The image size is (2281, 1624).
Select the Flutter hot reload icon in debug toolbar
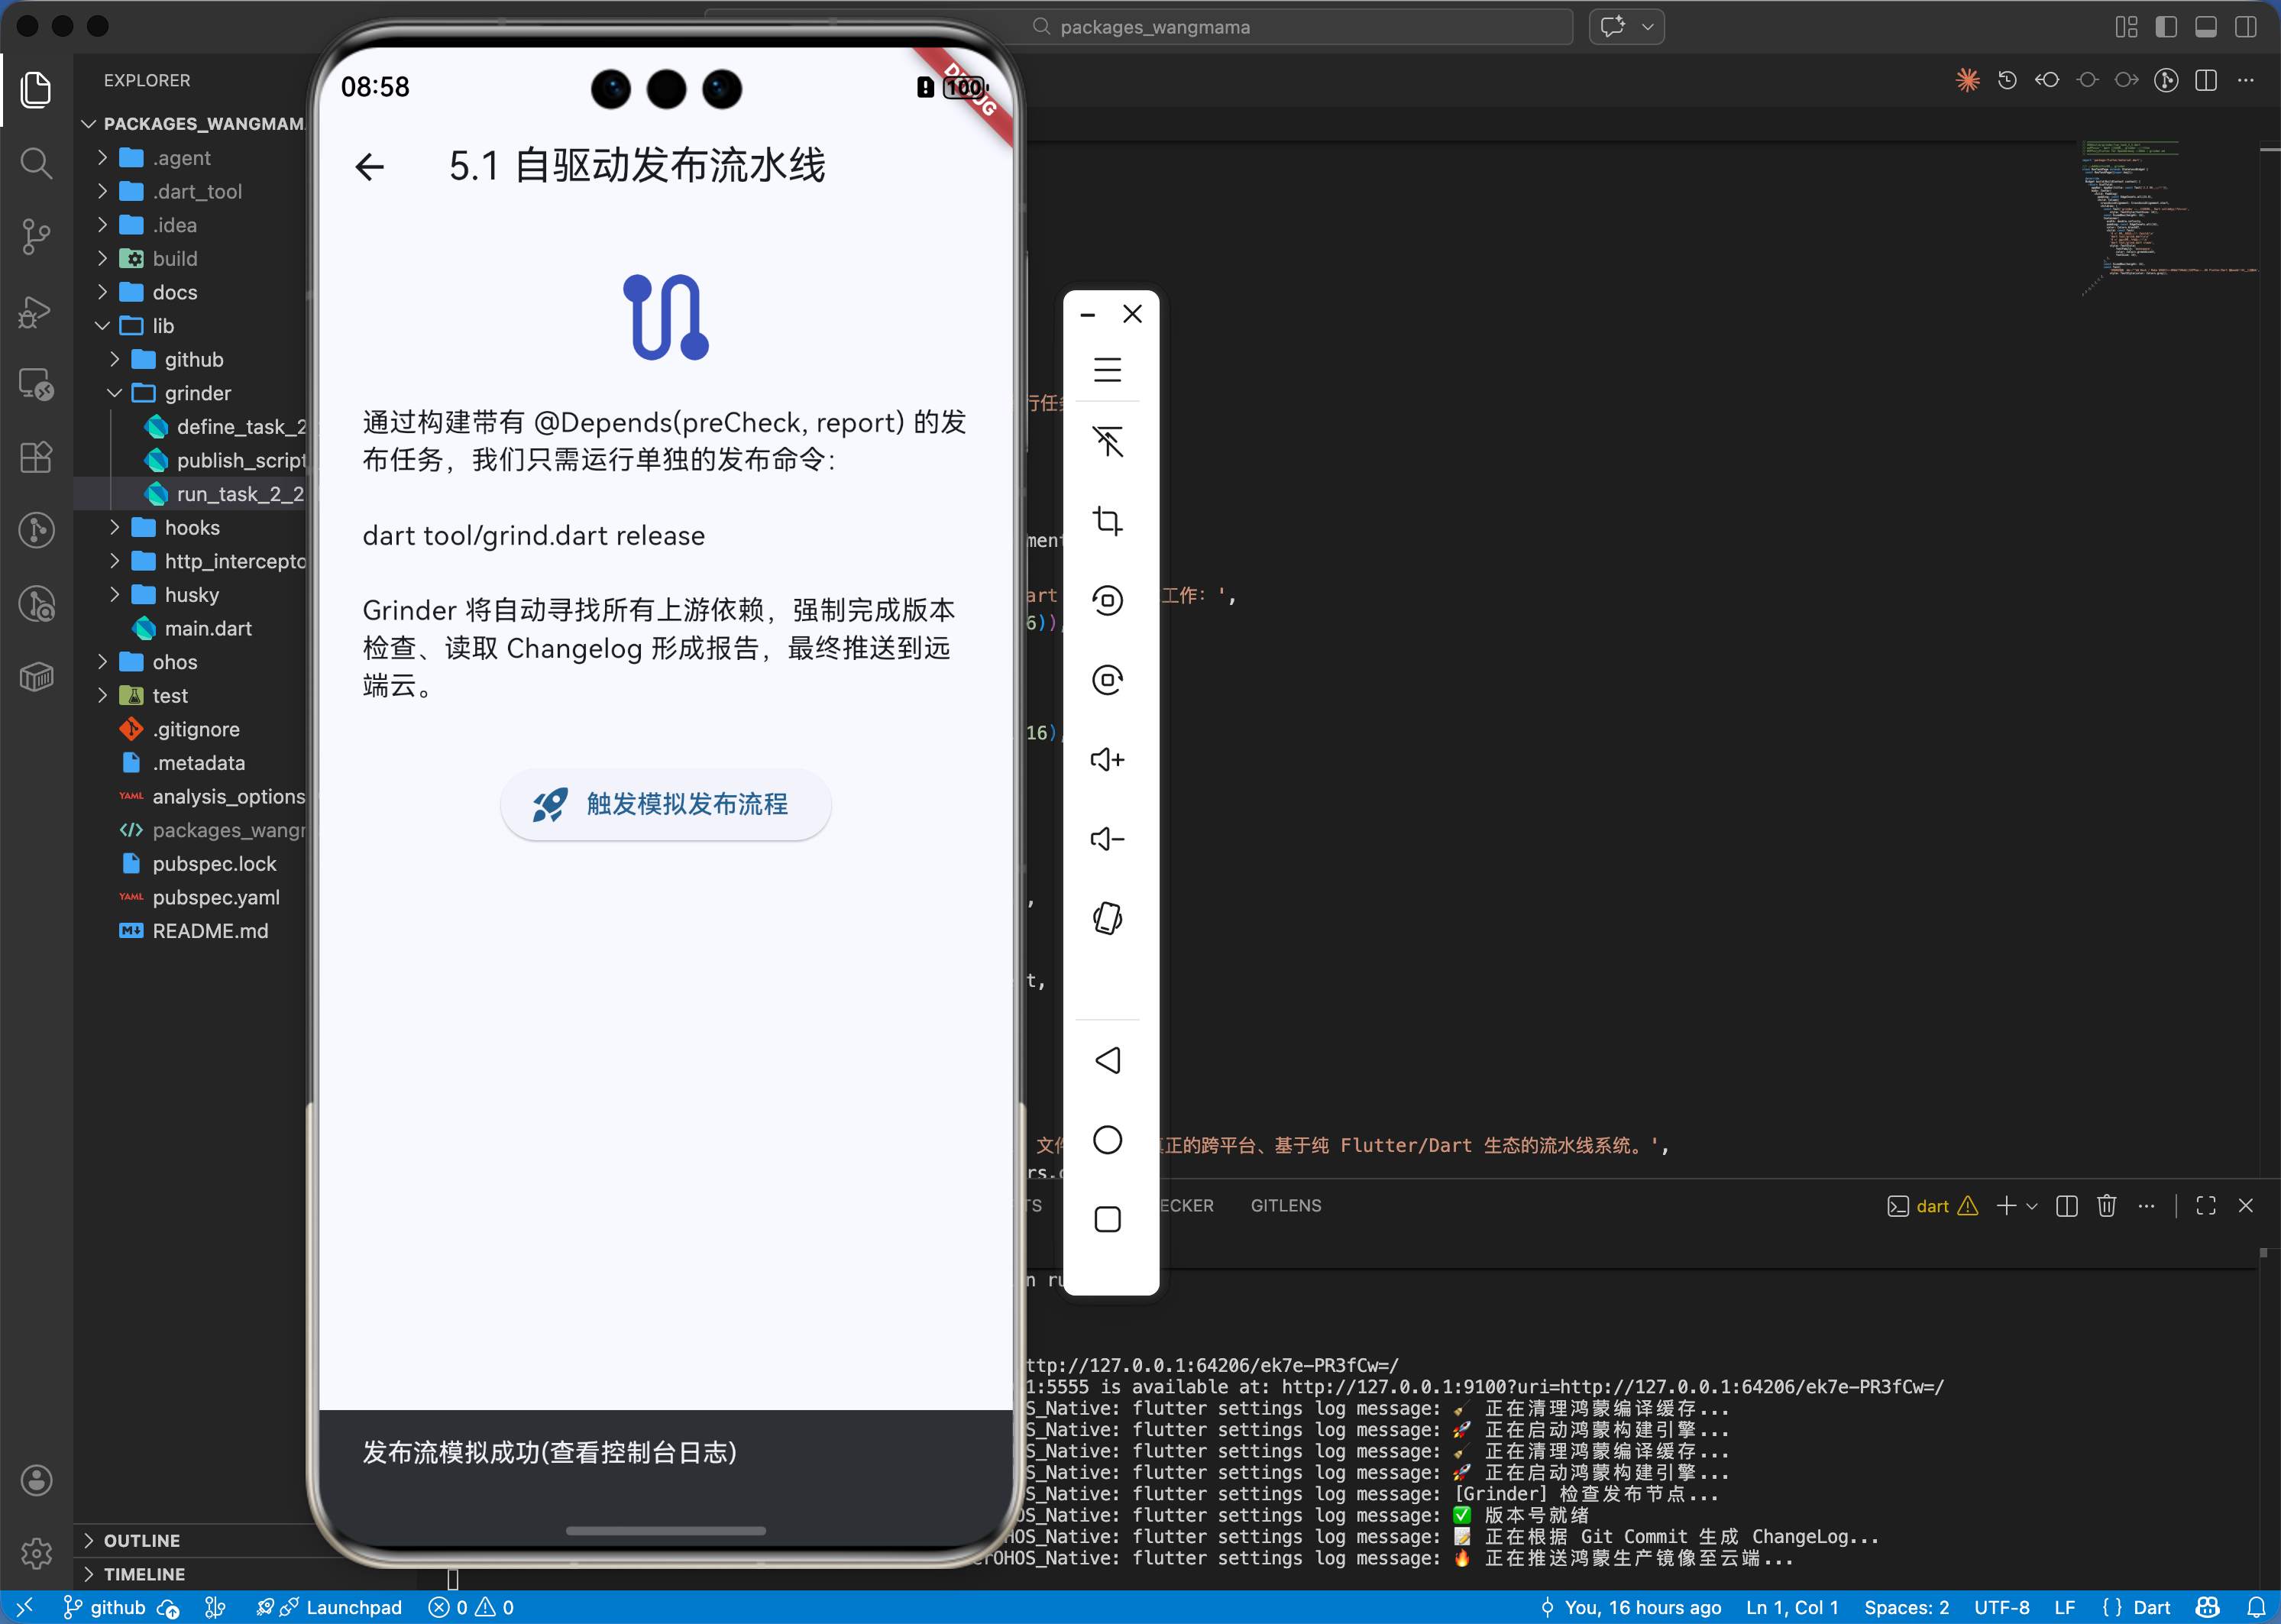point(1967,80)
